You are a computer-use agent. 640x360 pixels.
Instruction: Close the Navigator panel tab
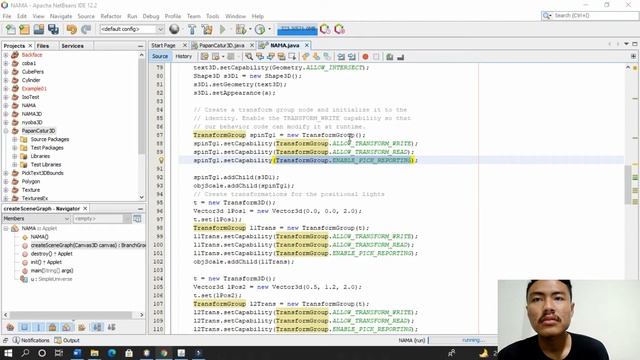click(x=85, y=209)
